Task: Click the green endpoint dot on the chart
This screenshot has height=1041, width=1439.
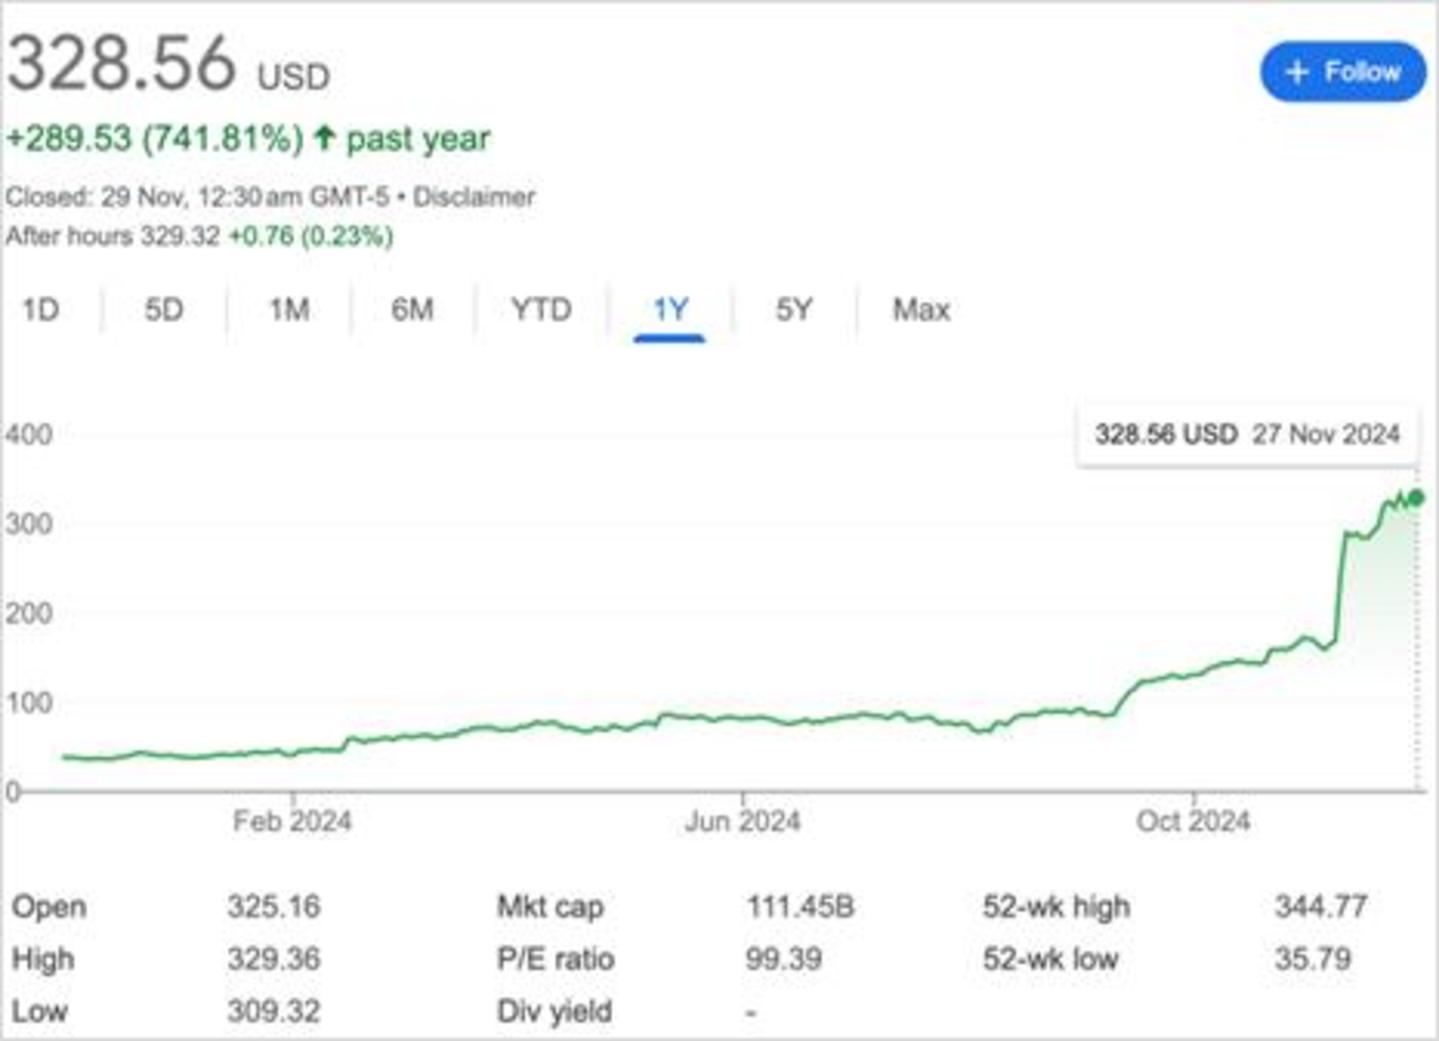Action: coord(1416,498)
